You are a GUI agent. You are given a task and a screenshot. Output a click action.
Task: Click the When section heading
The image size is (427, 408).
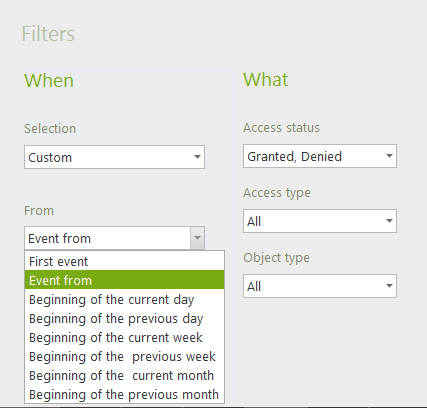tap(49, 81)
